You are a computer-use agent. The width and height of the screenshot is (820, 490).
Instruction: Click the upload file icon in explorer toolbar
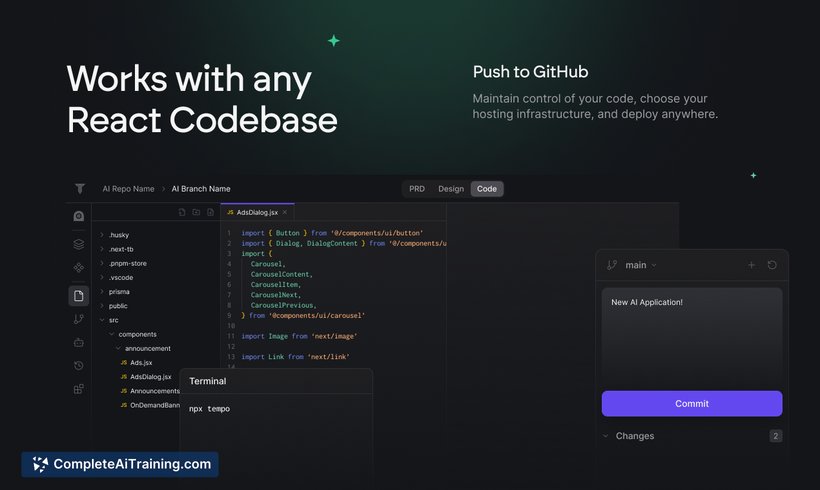click(210, 212)
